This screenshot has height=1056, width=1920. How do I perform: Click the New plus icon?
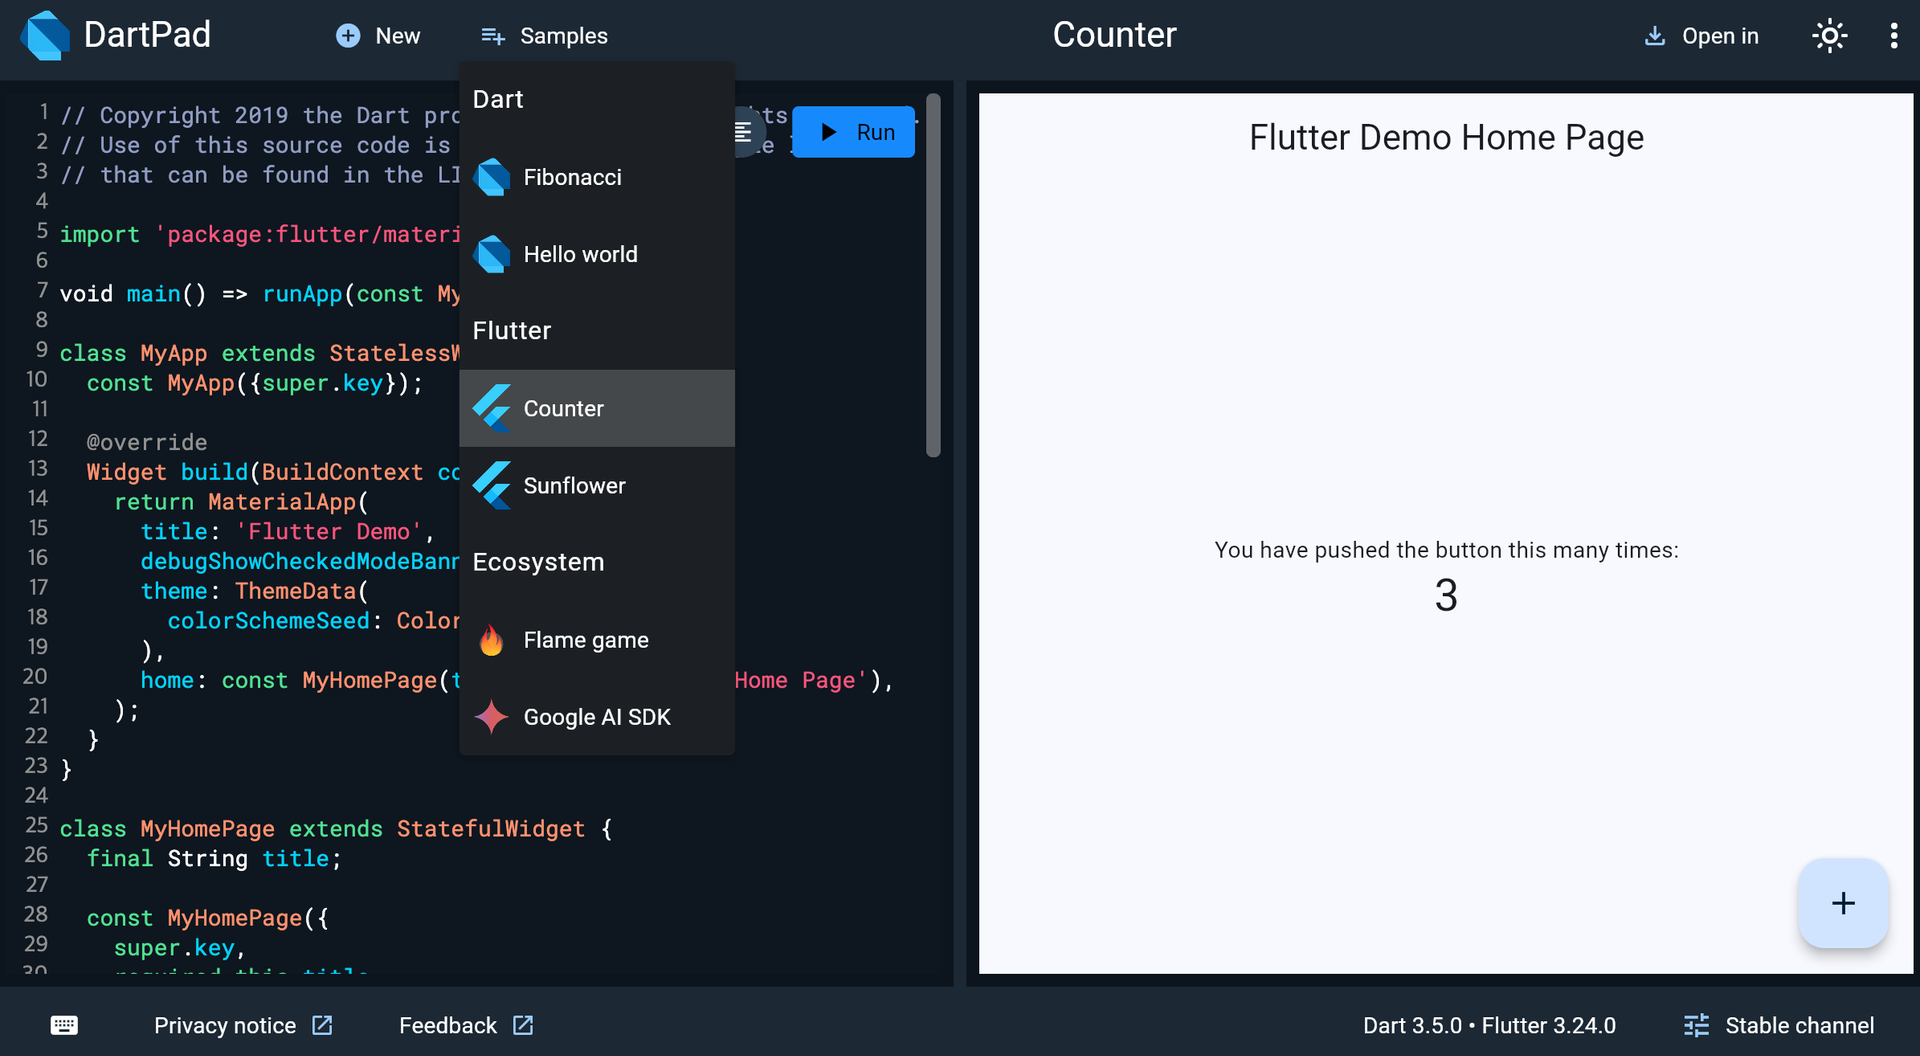[x=348, y=36]
